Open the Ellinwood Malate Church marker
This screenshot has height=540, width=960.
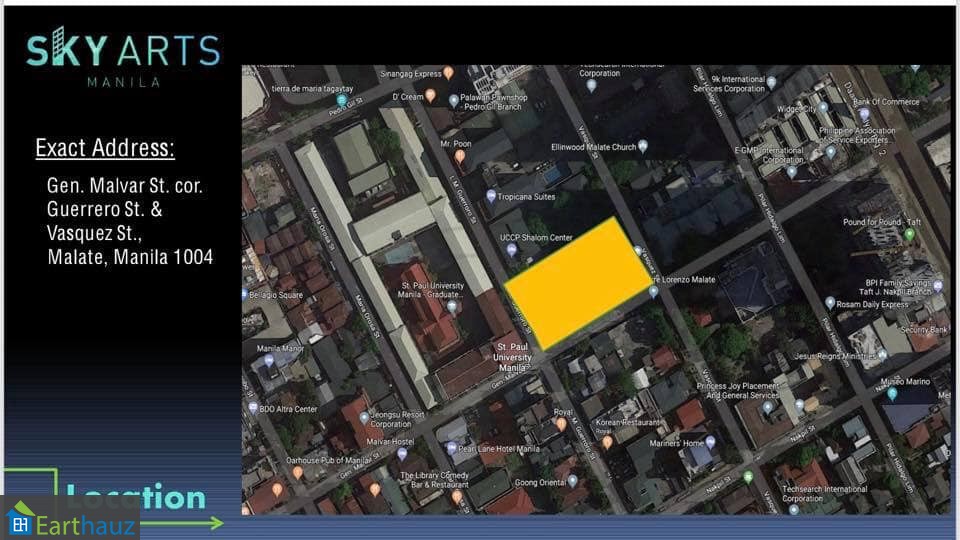click(x=642, y=146)
